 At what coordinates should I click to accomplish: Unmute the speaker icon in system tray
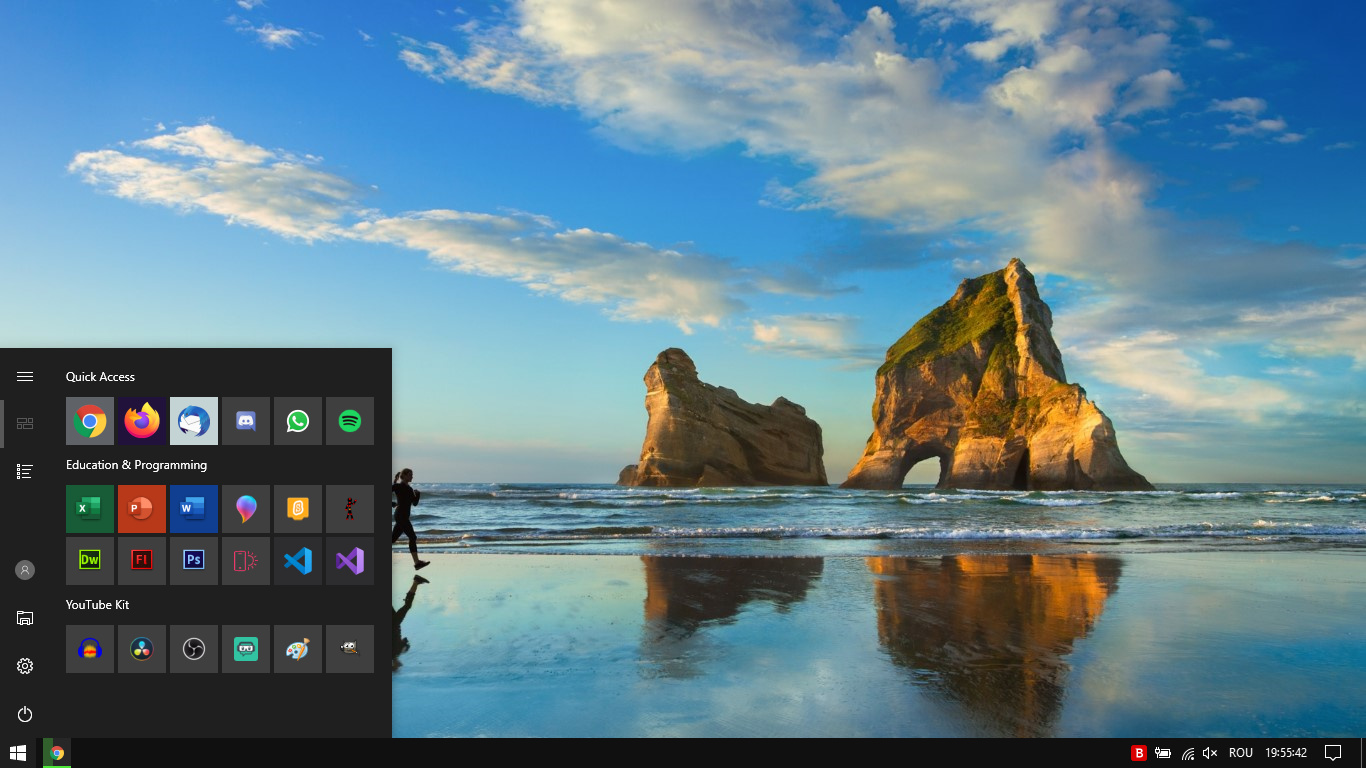tap(1210, 753)
